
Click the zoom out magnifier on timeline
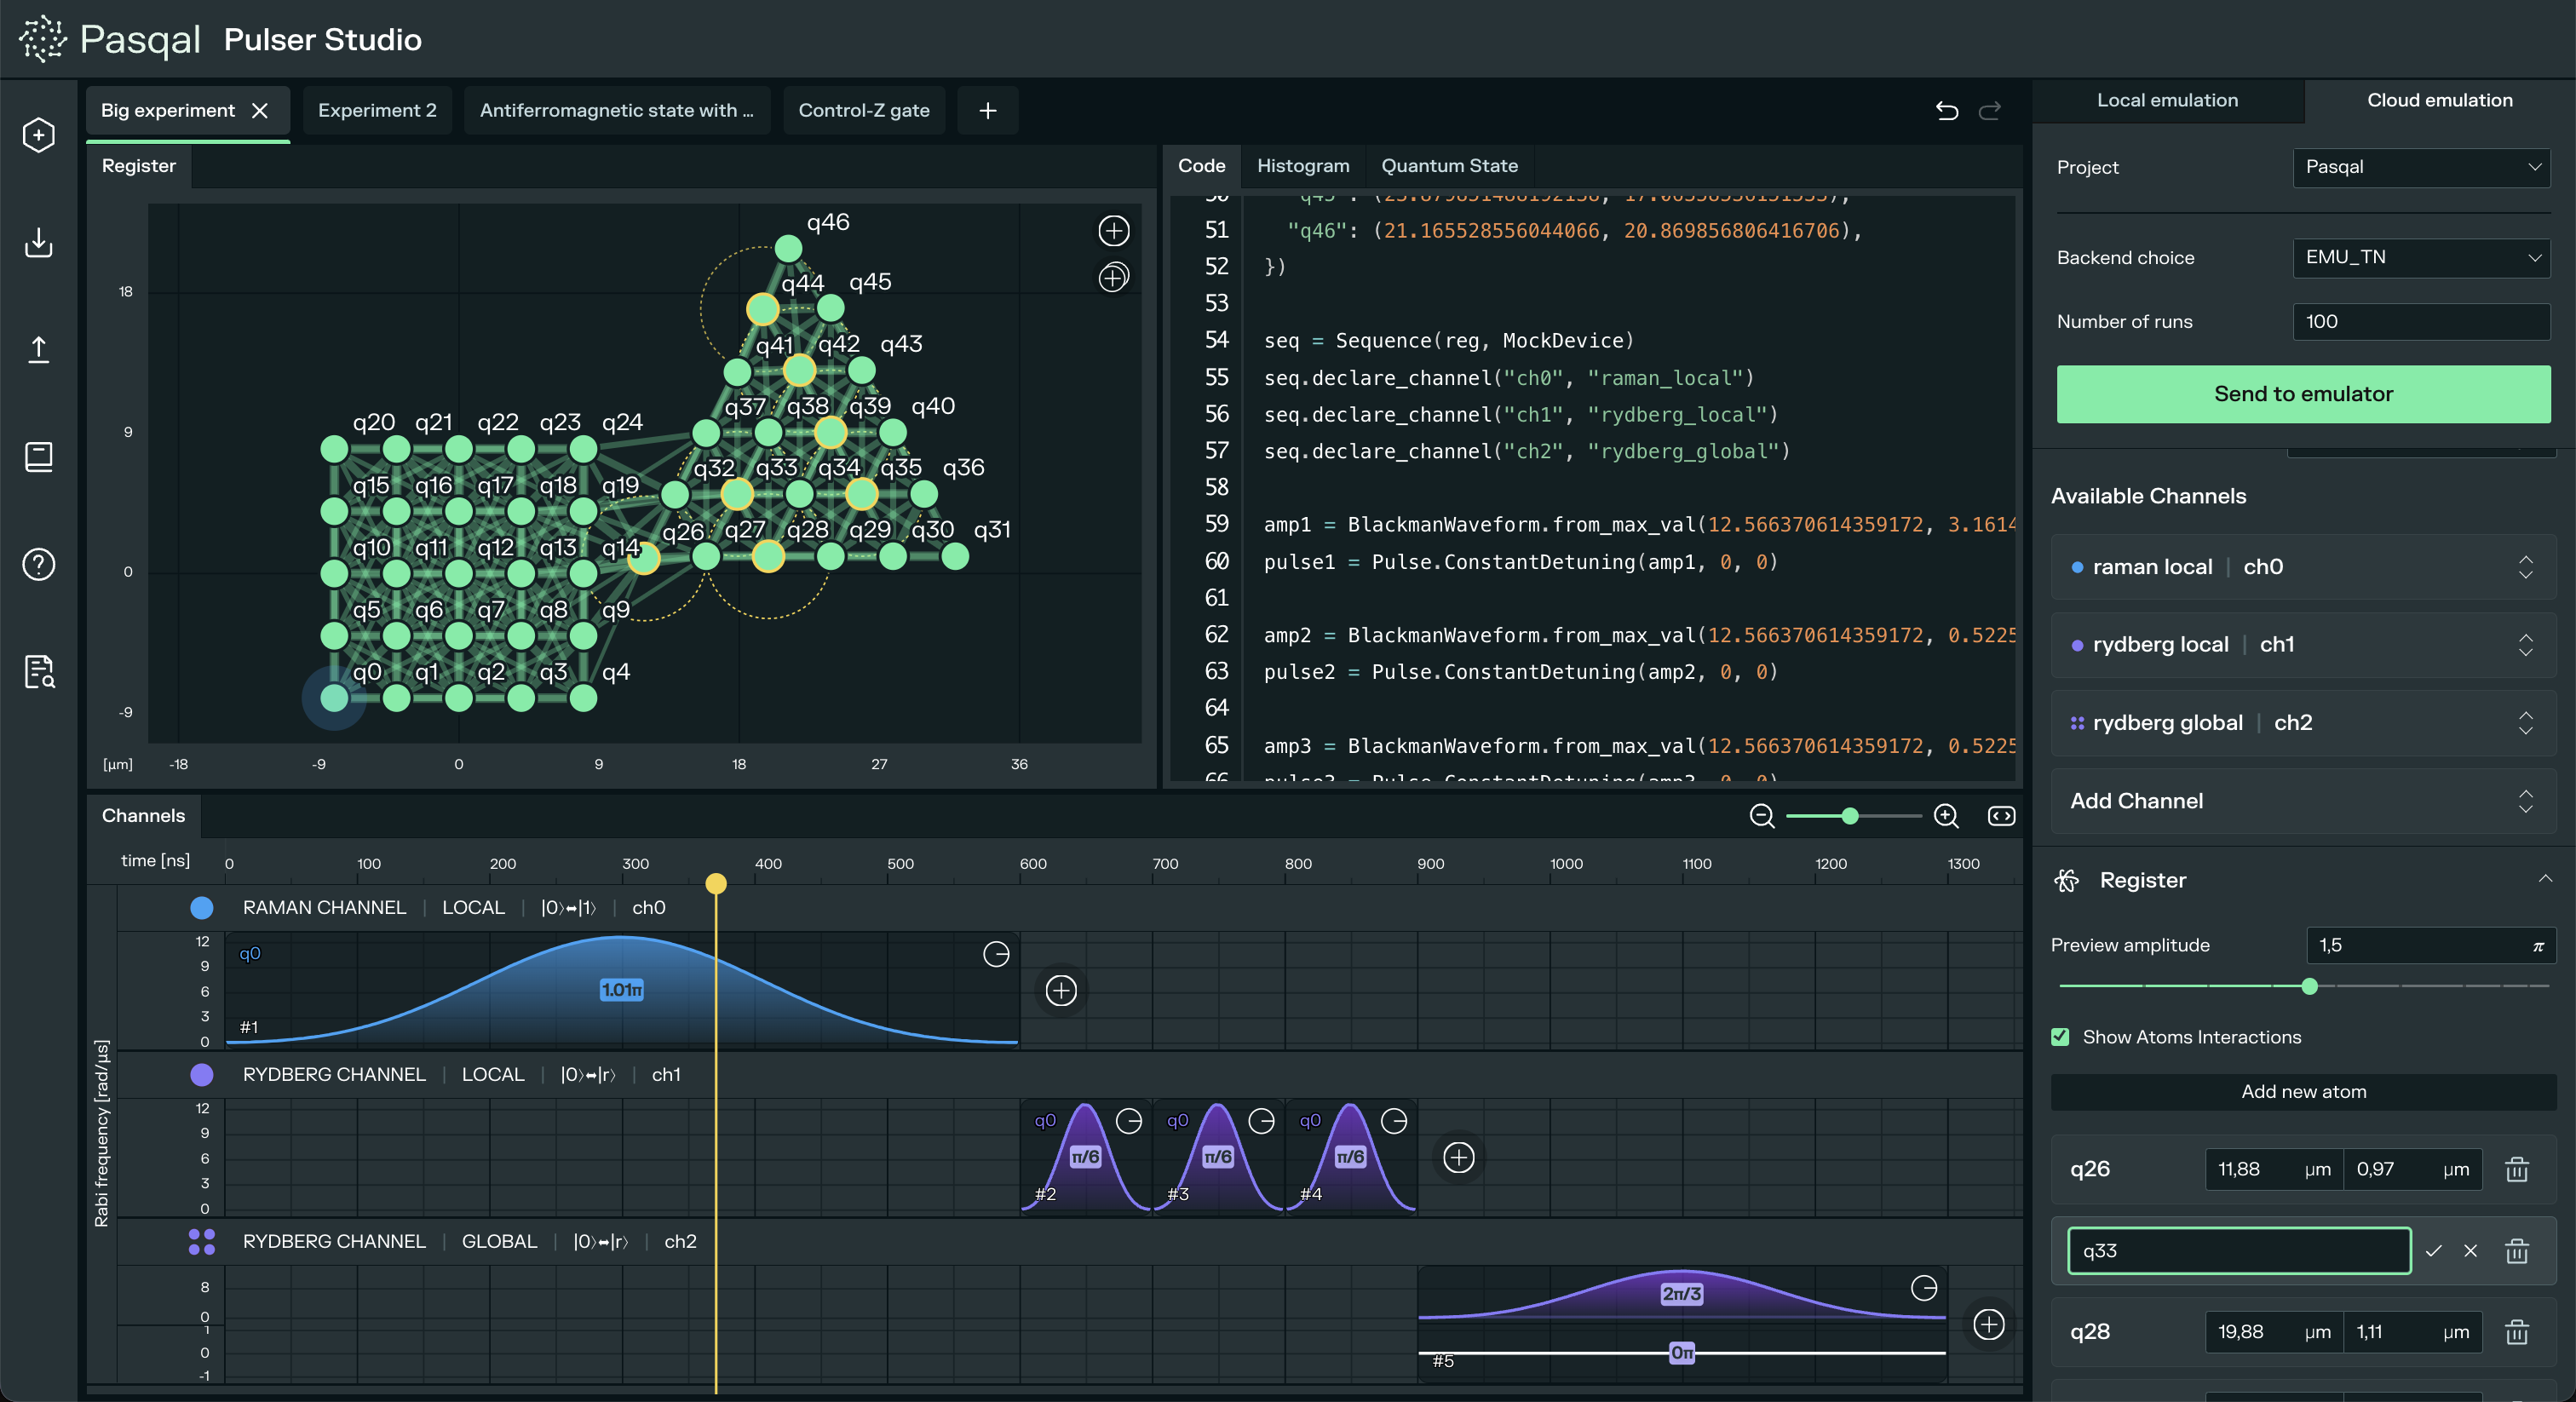click(1762, 816)
